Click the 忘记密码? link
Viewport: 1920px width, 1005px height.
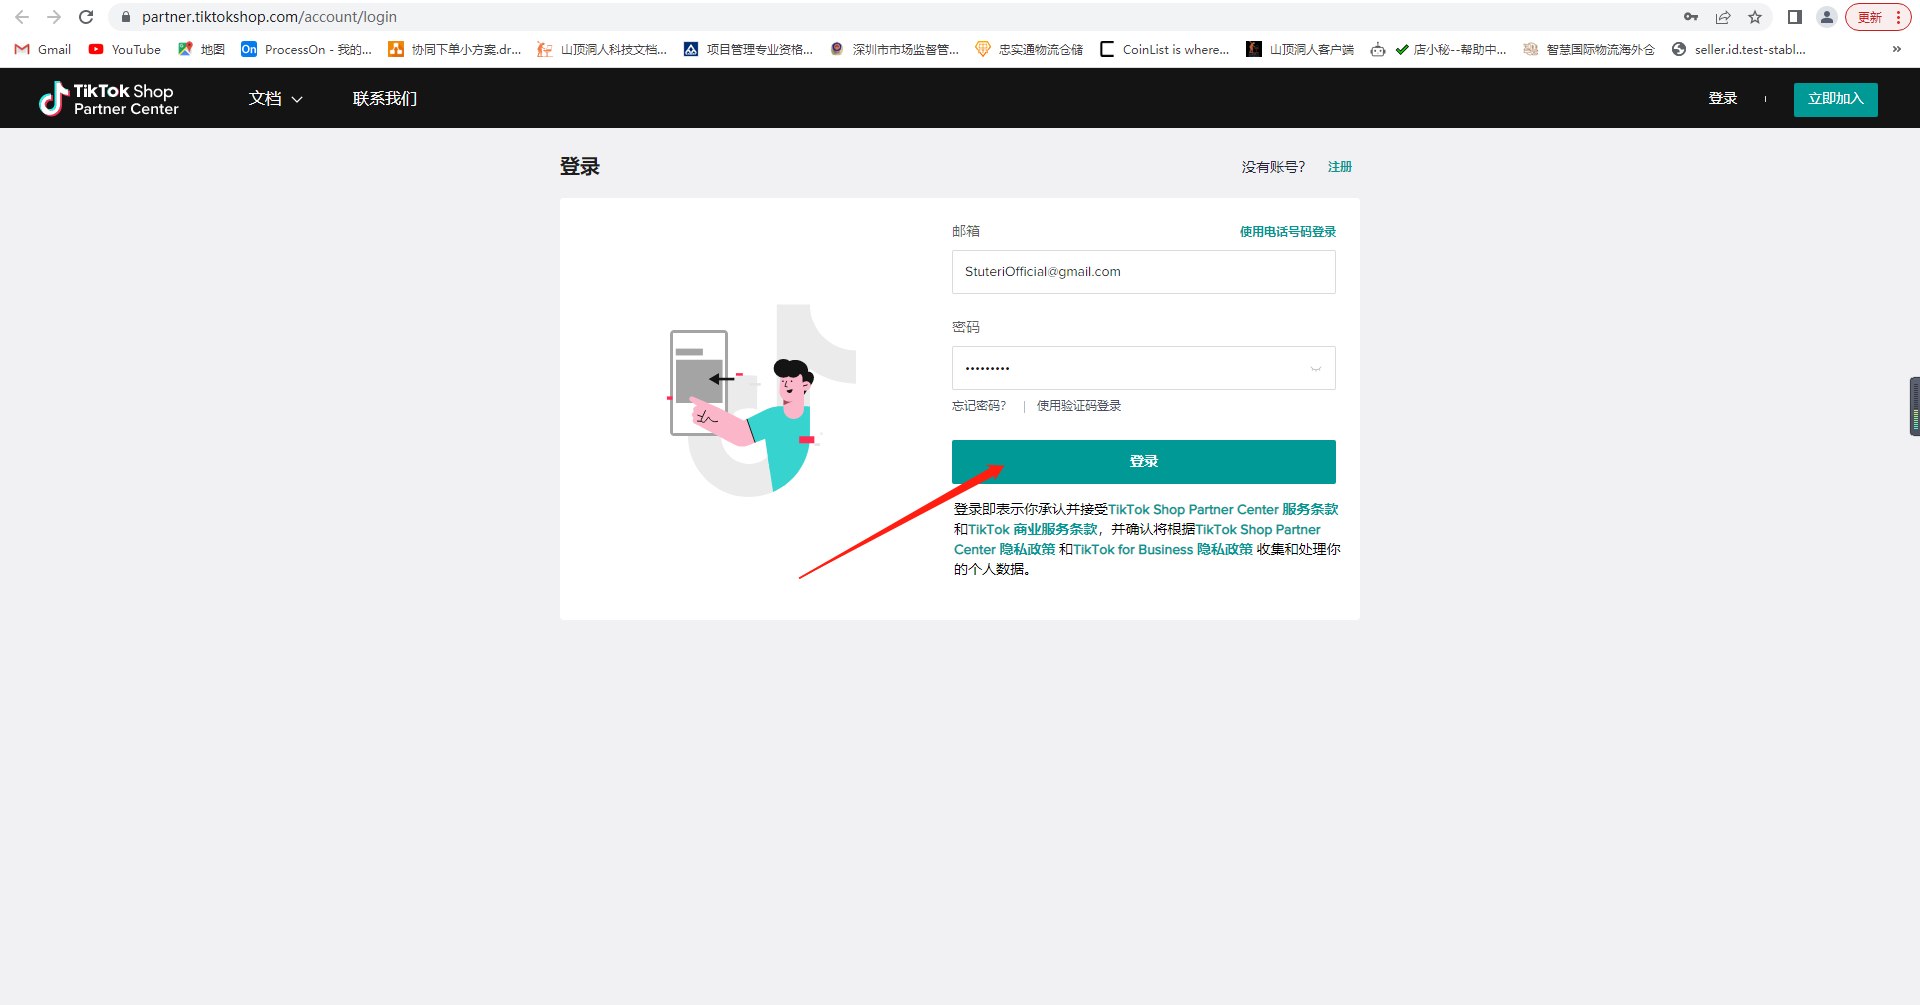(x=979, y=406)
